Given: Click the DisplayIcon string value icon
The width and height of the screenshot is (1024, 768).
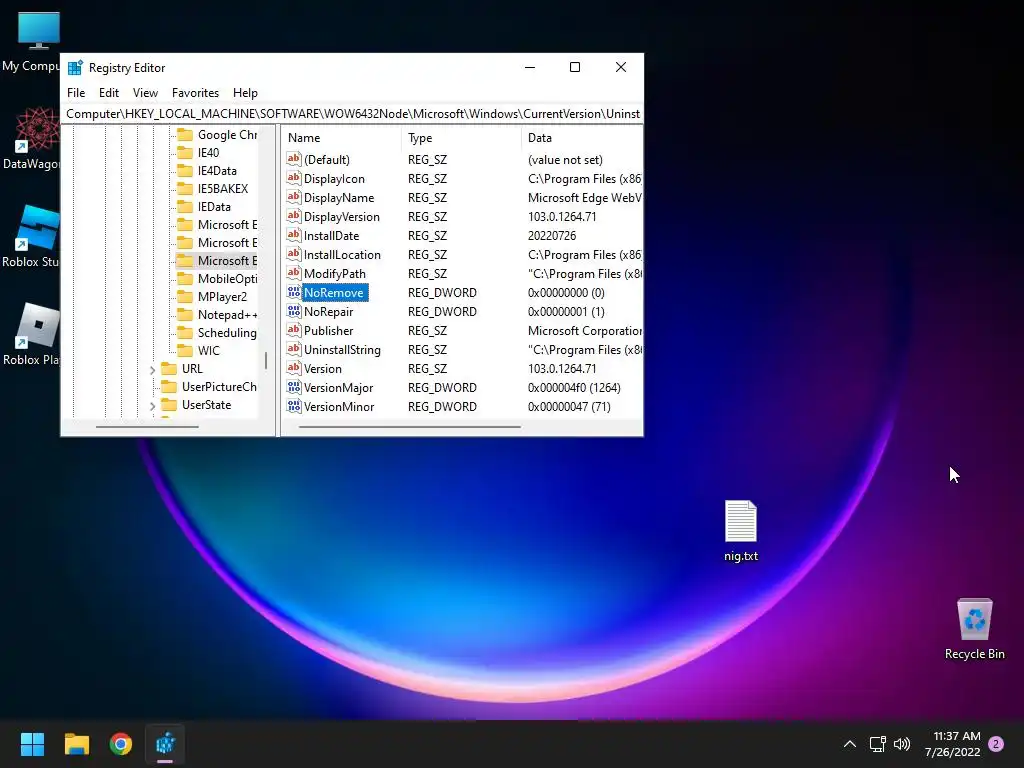Looking at the screenshot, I should [x=294, y=178].
